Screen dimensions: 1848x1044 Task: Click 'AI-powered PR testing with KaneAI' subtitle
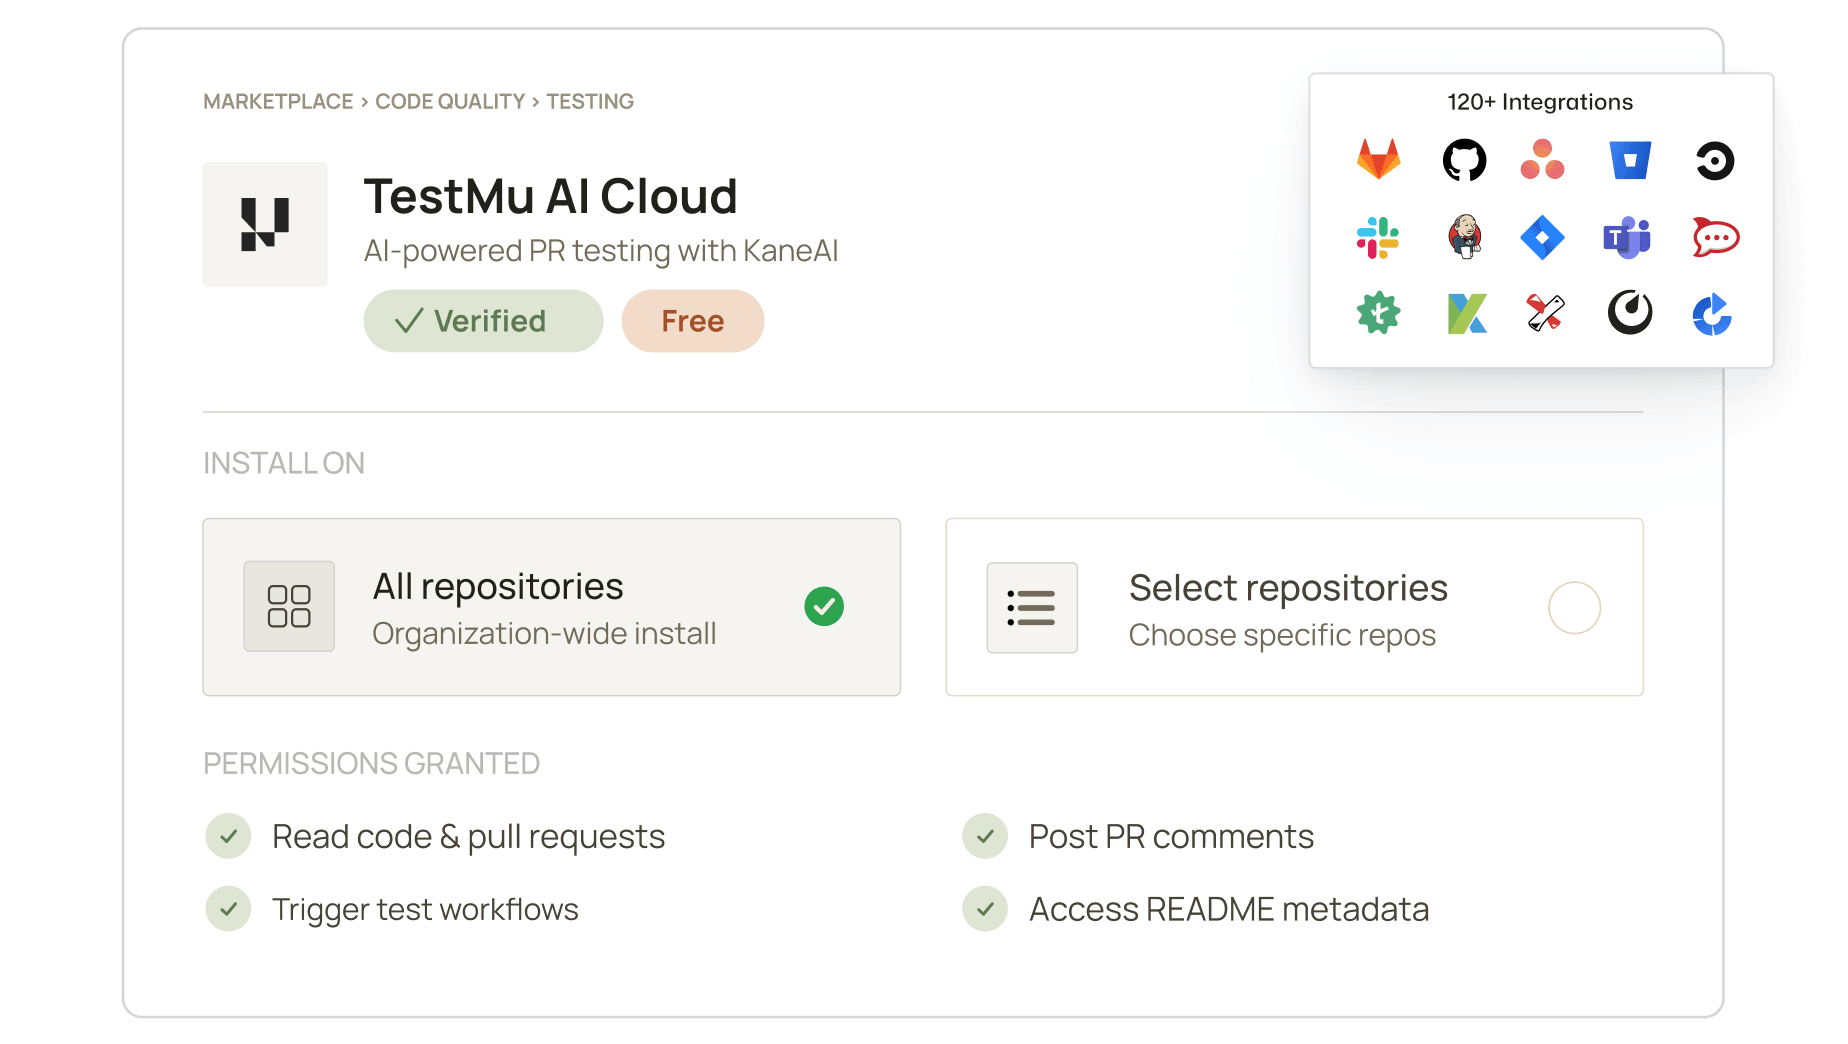(601, 251)
